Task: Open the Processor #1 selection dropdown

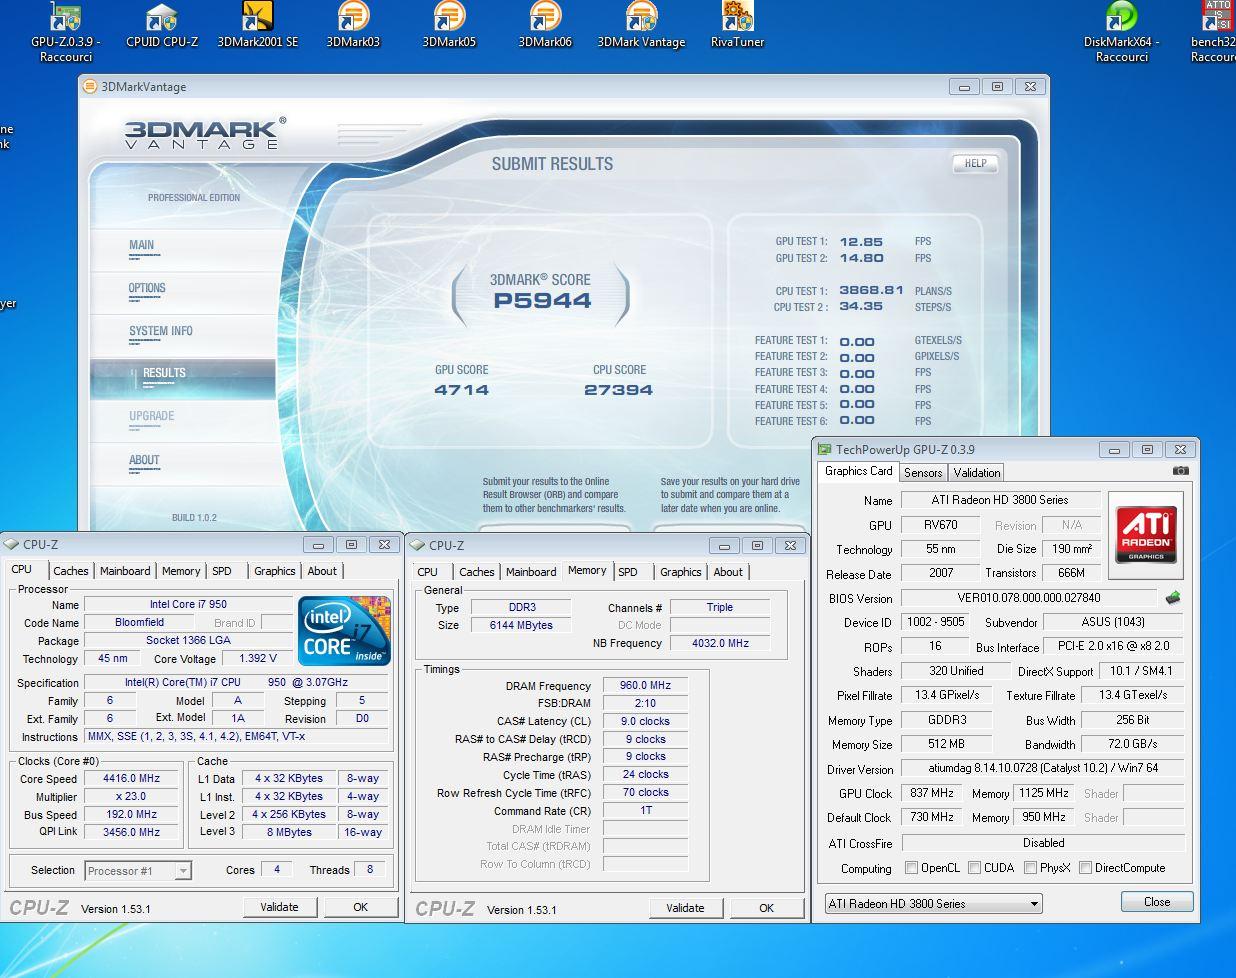Action: point(138,871)
